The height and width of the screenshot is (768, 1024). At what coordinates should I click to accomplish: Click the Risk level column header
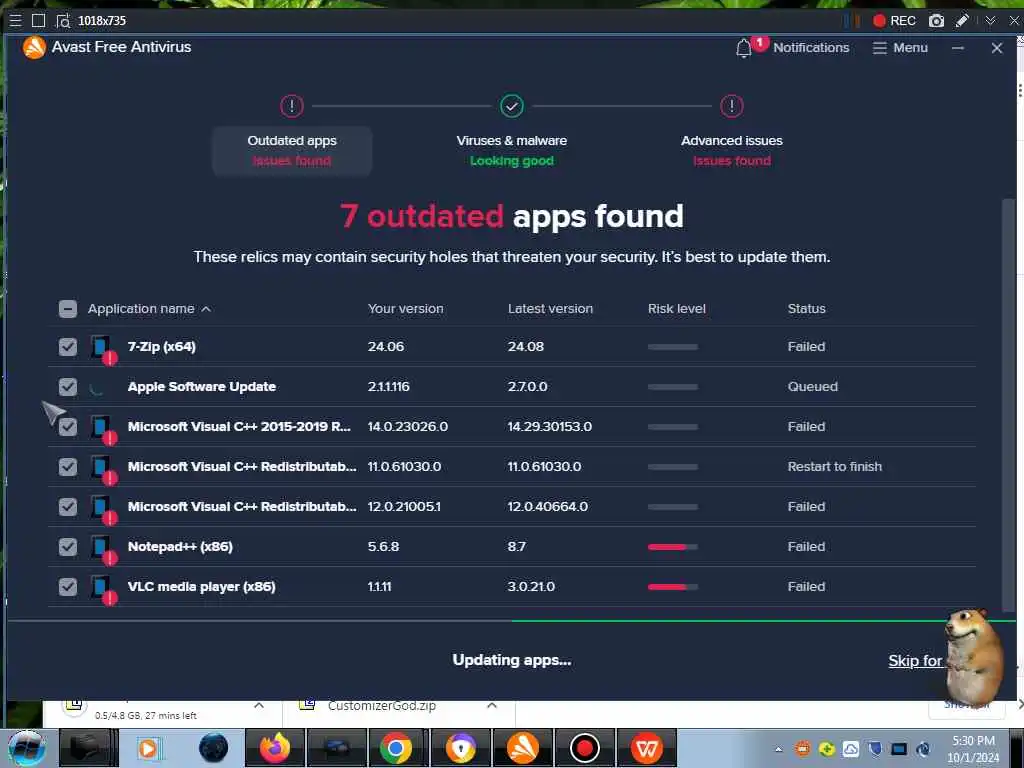coord(677,309)
